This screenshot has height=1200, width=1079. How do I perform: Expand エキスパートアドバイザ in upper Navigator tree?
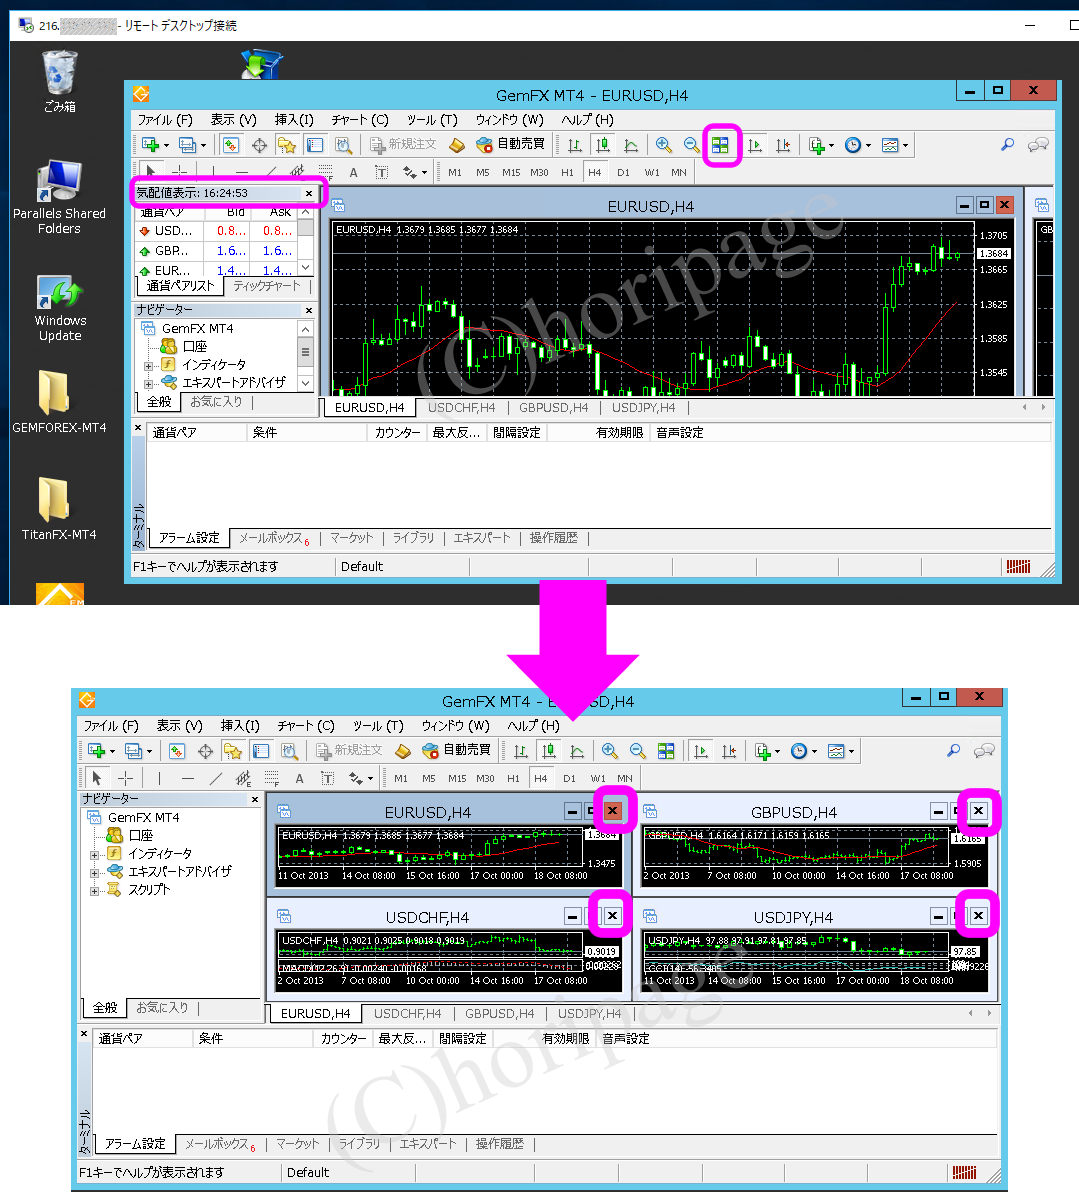[148, 383]
